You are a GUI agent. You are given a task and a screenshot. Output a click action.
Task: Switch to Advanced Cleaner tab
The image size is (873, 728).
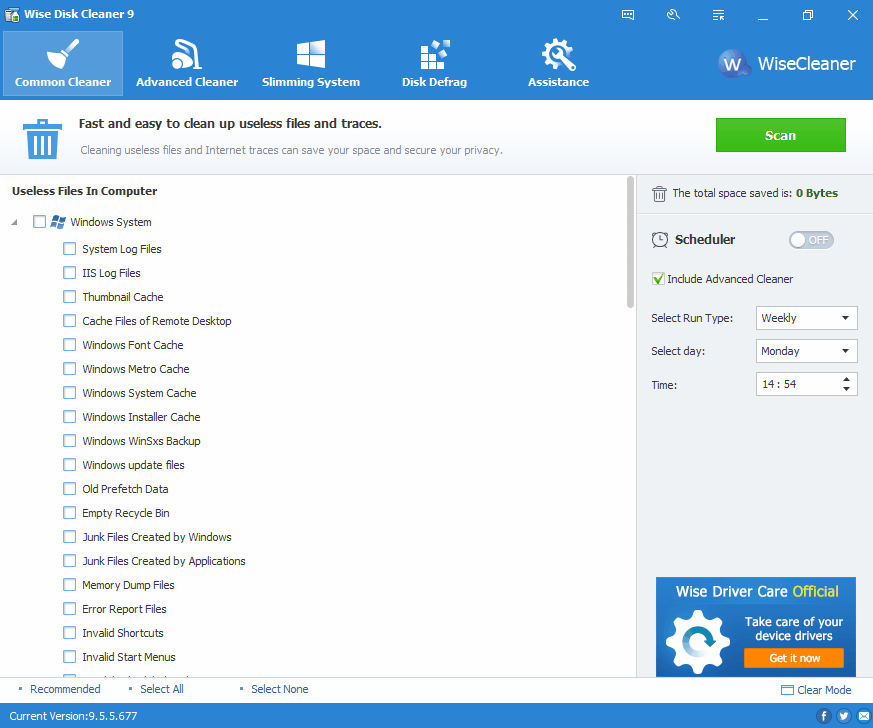pos(187,63)
